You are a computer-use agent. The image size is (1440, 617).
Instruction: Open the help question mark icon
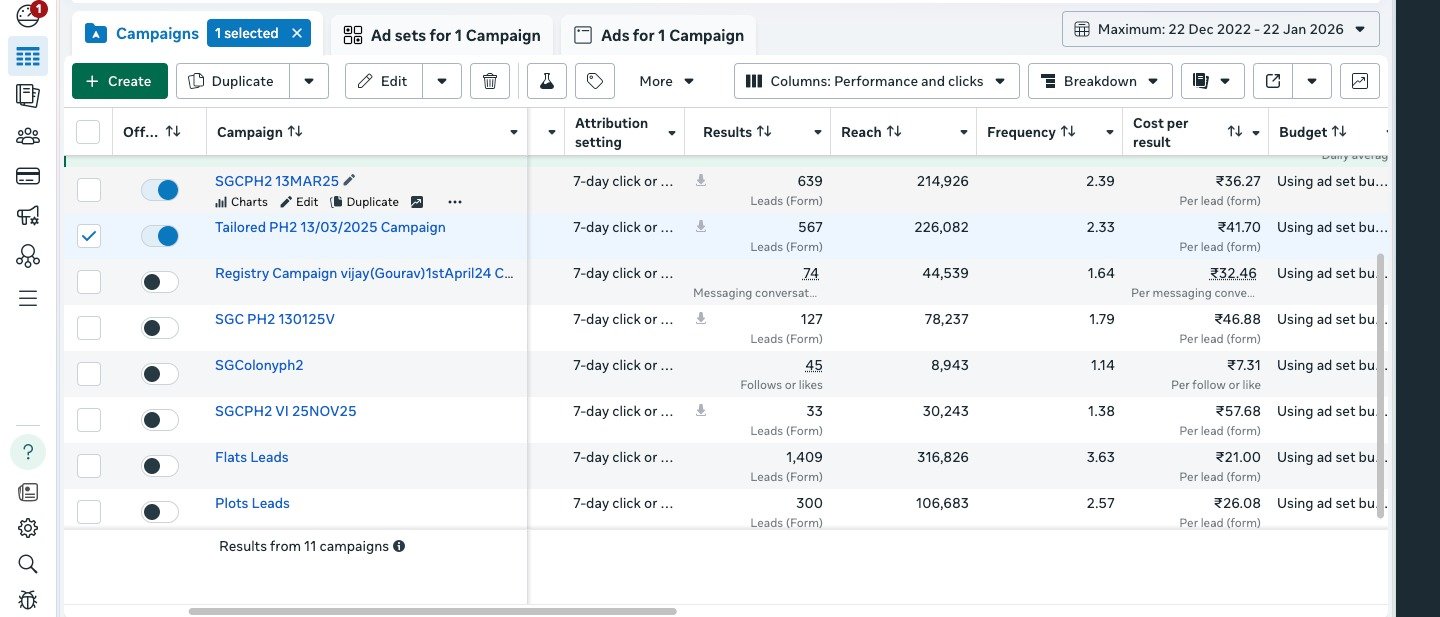pos(28,452)
